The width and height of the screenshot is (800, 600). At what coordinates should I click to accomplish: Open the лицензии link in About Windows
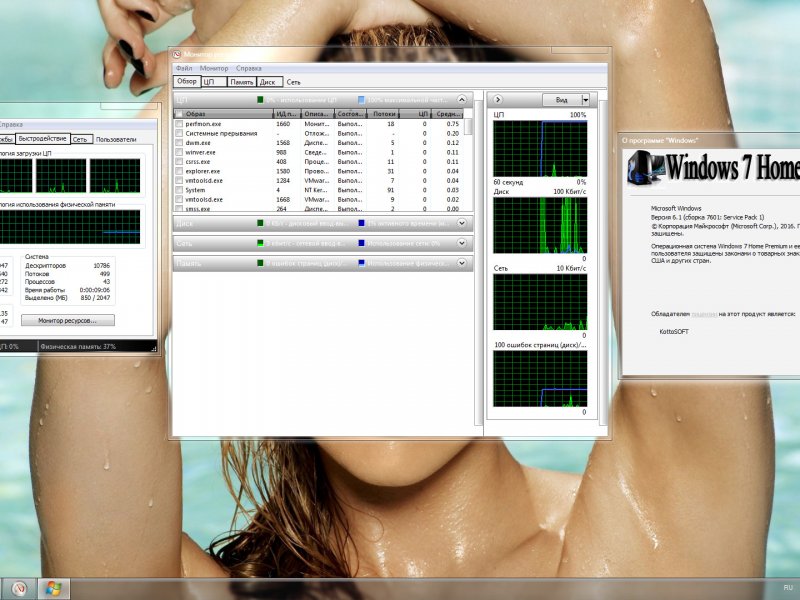pos(704,314)
